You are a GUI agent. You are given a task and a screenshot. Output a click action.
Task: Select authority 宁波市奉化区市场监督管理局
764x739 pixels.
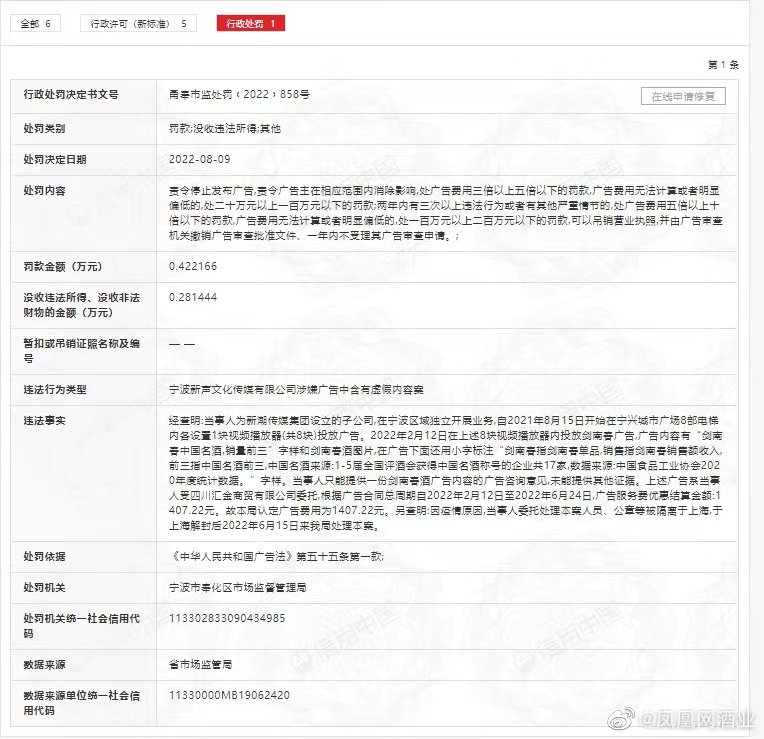pyautogui.click(x=238, y=587)
